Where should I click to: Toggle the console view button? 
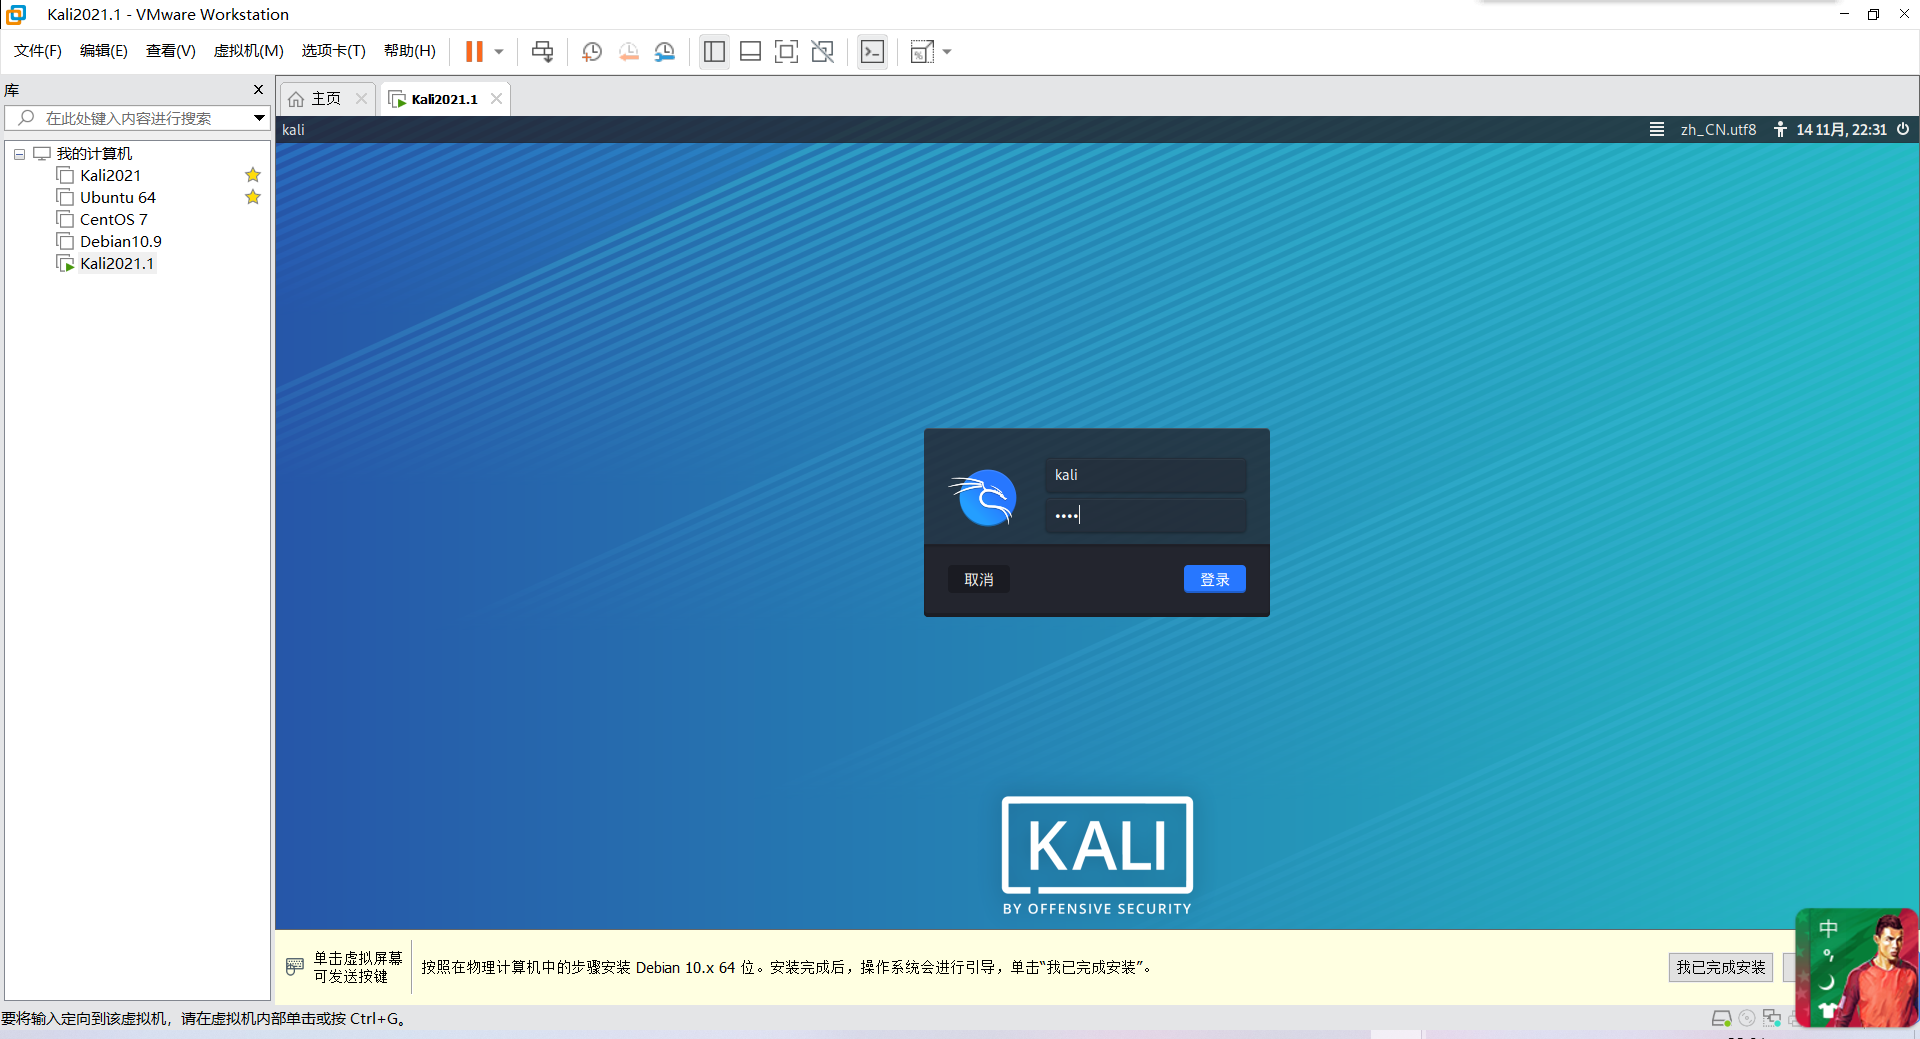tap(872, 51)
